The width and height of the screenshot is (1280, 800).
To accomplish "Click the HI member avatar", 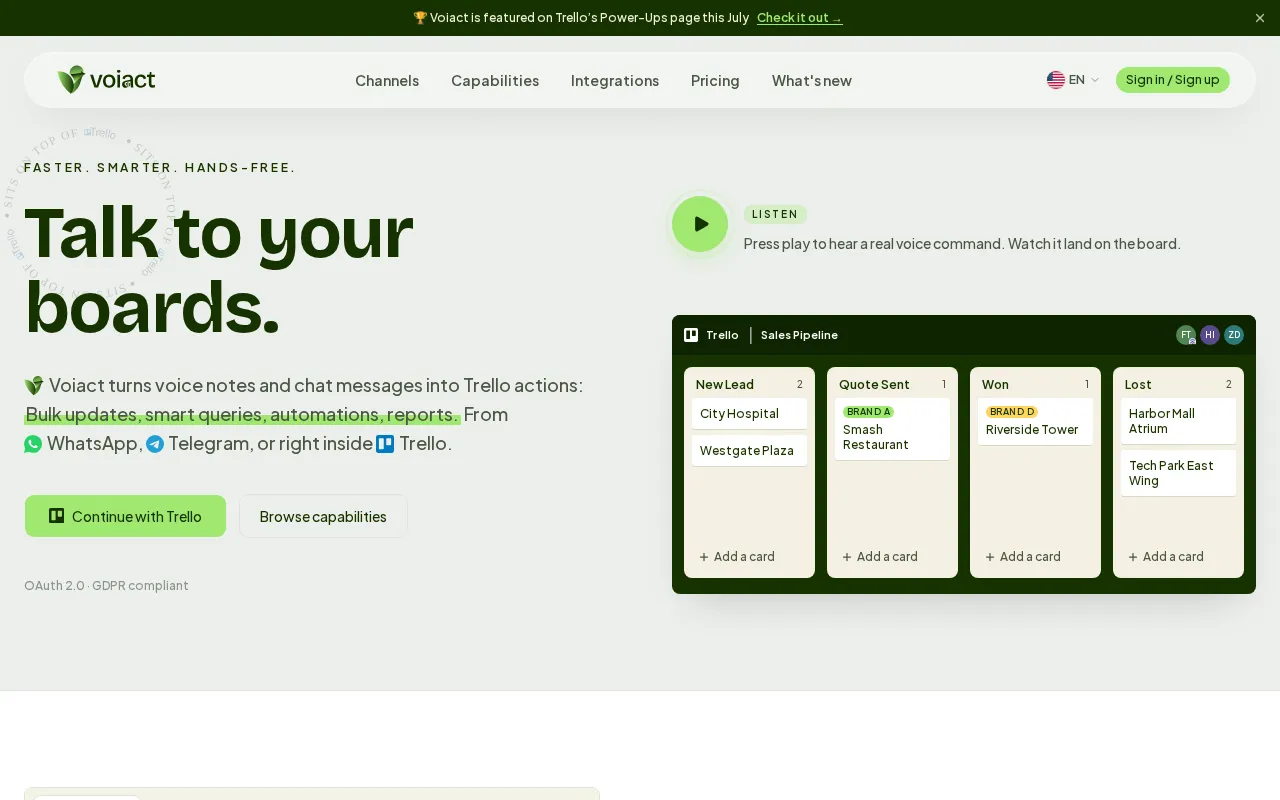I will pos(1210,335).
